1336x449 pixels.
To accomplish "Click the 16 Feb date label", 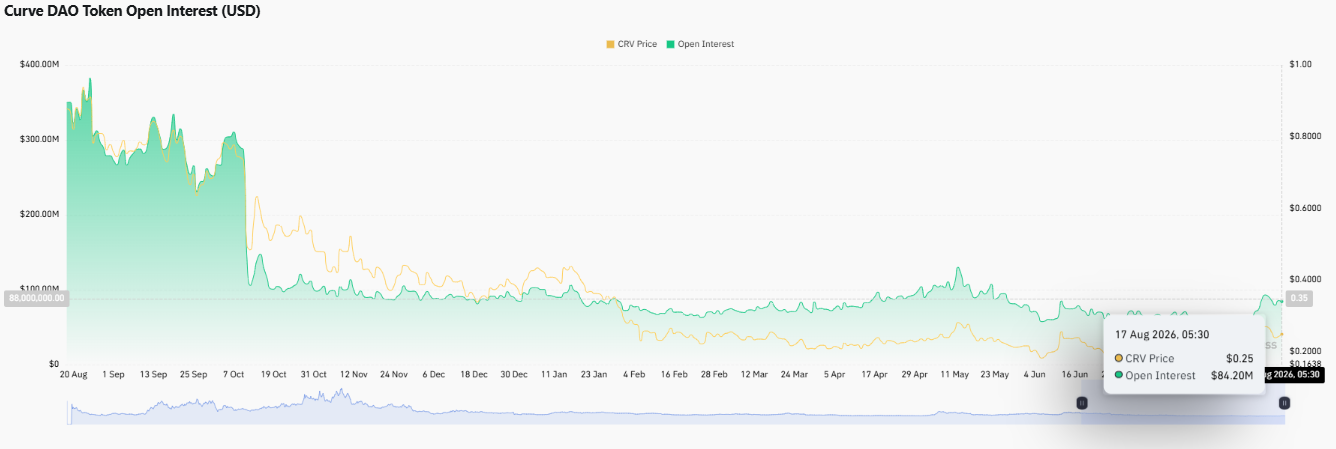I will [673, 374].
